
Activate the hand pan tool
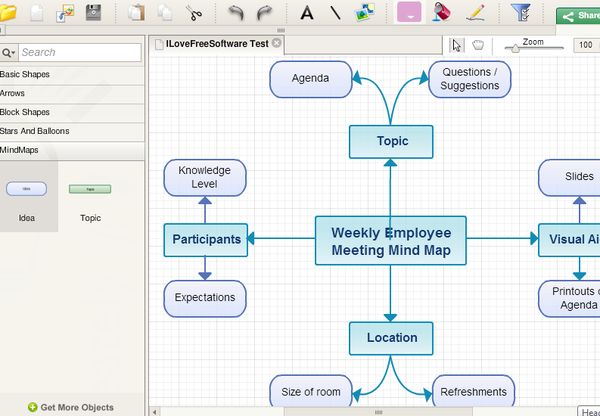point(478,45)
